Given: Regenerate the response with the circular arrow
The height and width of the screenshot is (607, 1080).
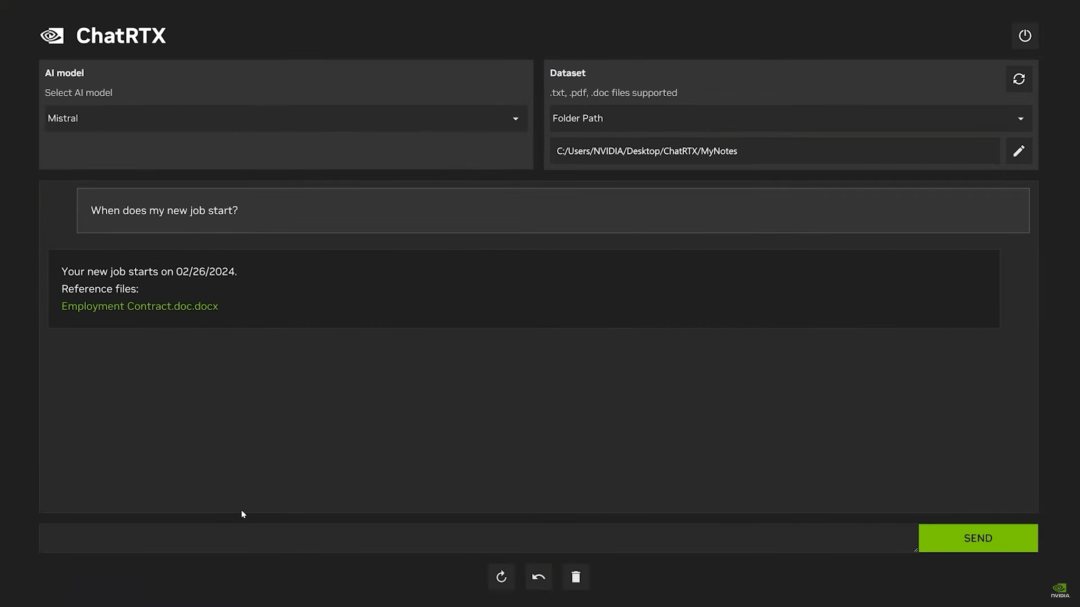Looking at the screenshot, I should (501, 577).
